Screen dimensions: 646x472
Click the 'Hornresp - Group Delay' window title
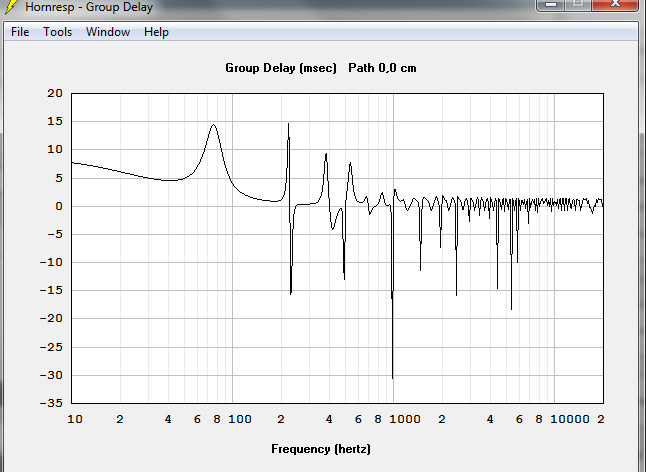pyautogui.click(x=89, y=7)
